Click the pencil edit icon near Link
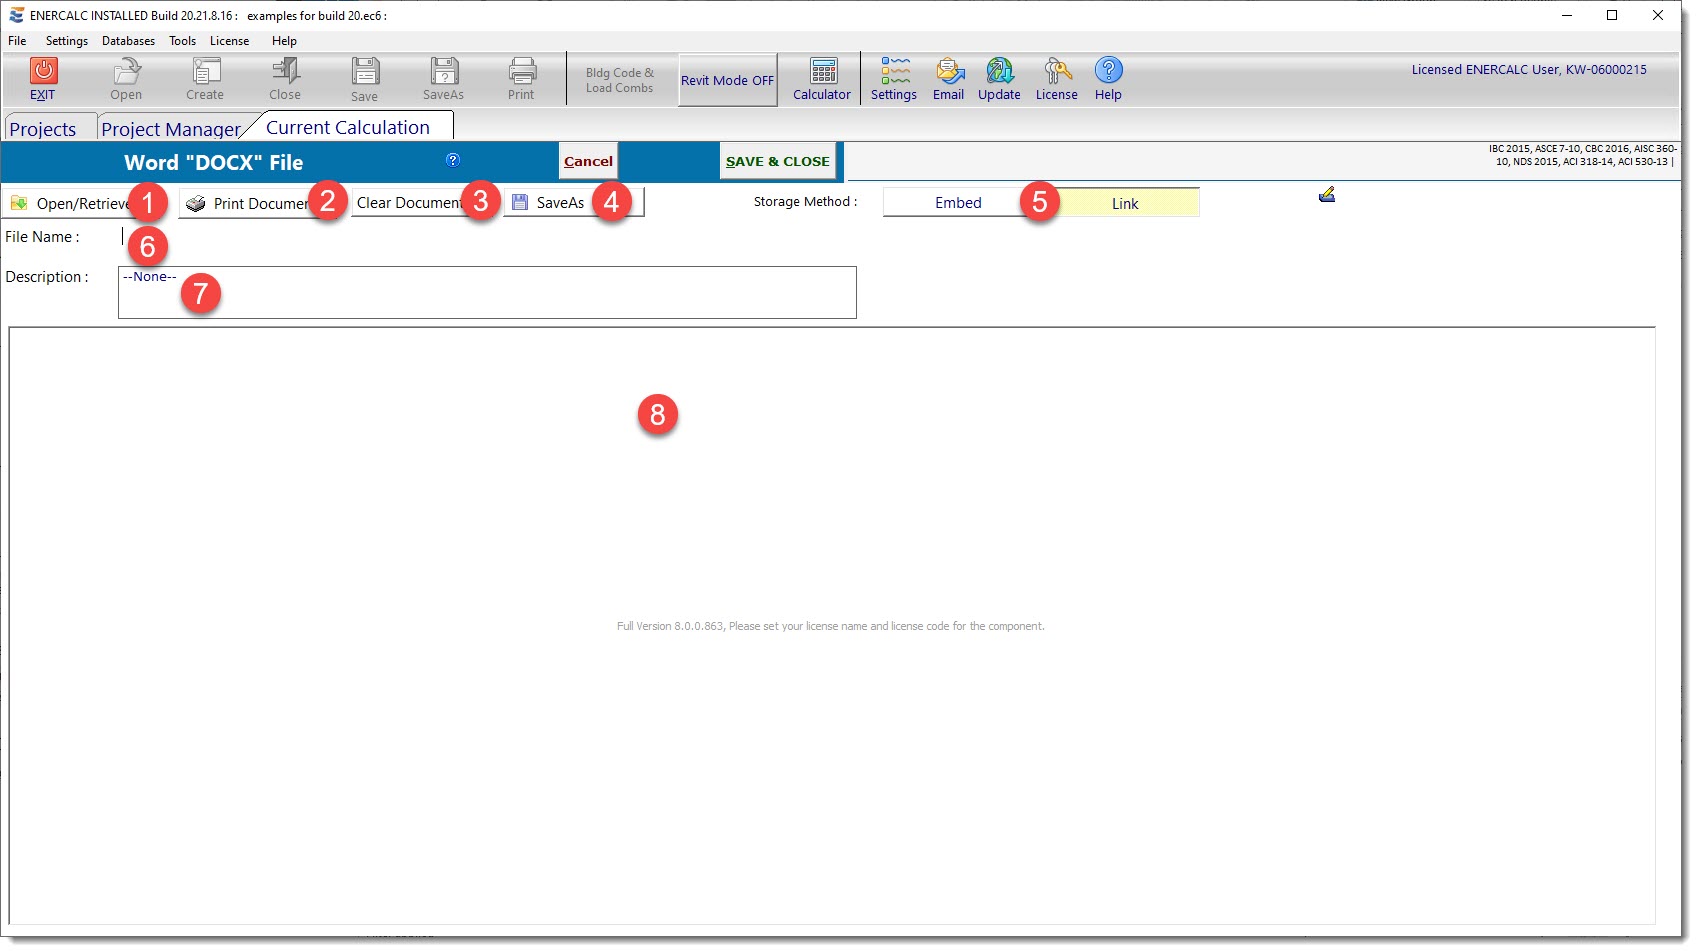 (x=1327, y=195)
